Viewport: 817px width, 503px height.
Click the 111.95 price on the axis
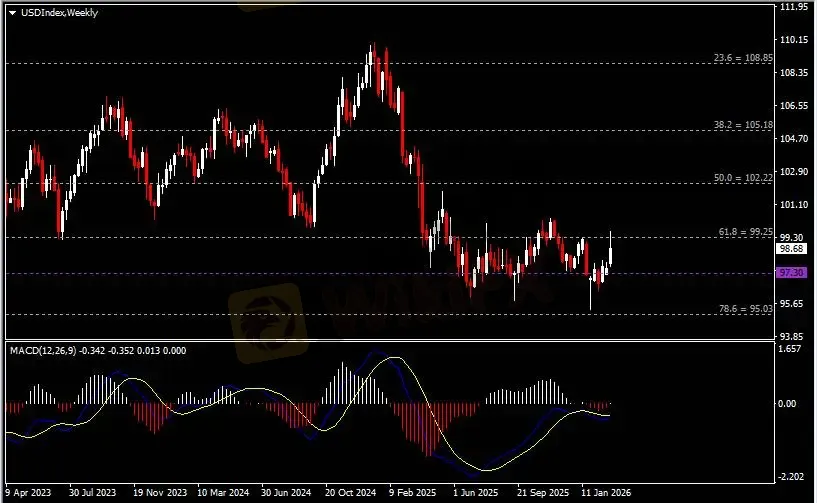pyautogui.click(x=794, y=6)
